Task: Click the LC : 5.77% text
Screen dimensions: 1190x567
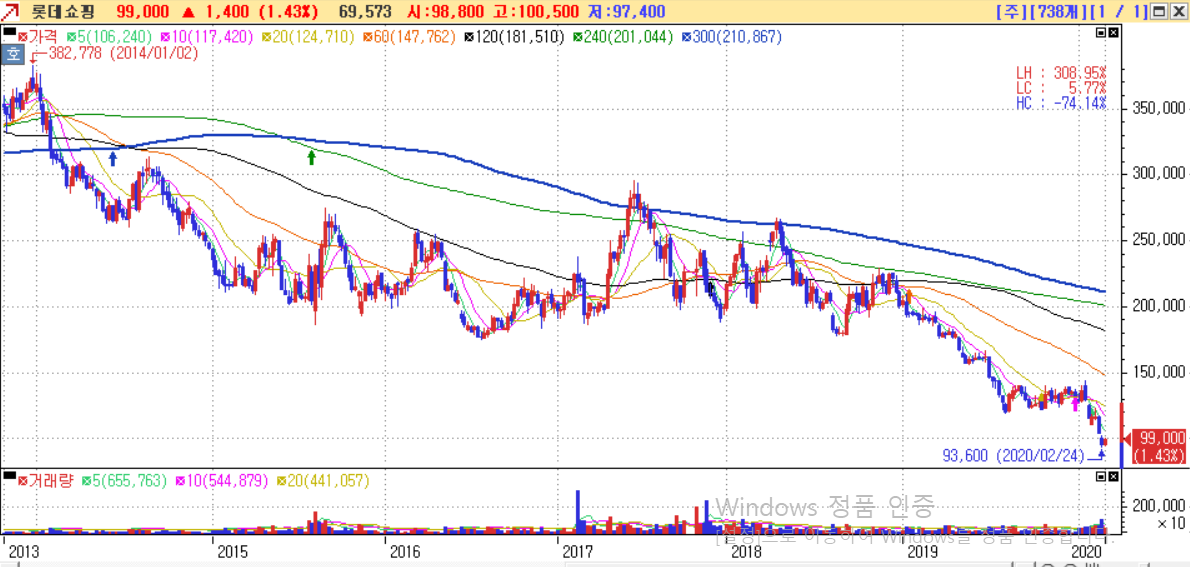Action: click(x=1062, y=89)
